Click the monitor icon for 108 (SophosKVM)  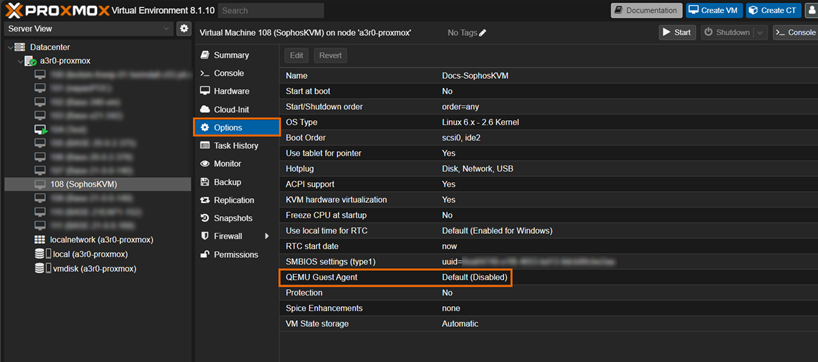40,184
